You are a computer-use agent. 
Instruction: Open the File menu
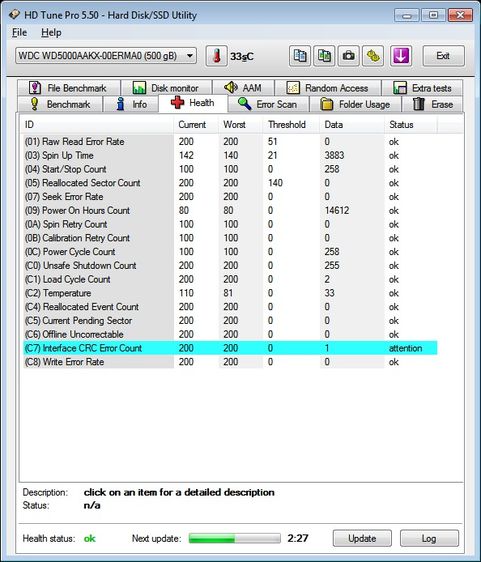click(x=19, y=33)
